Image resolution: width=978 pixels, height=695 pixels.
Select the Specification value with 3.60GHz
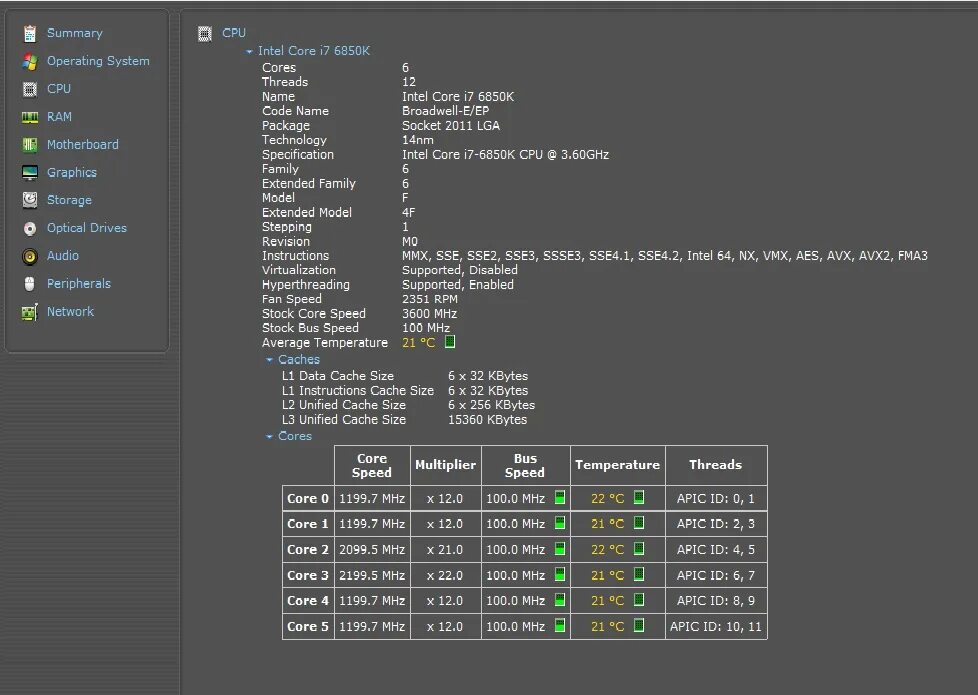pyautogui.click(x=505, y=155)
